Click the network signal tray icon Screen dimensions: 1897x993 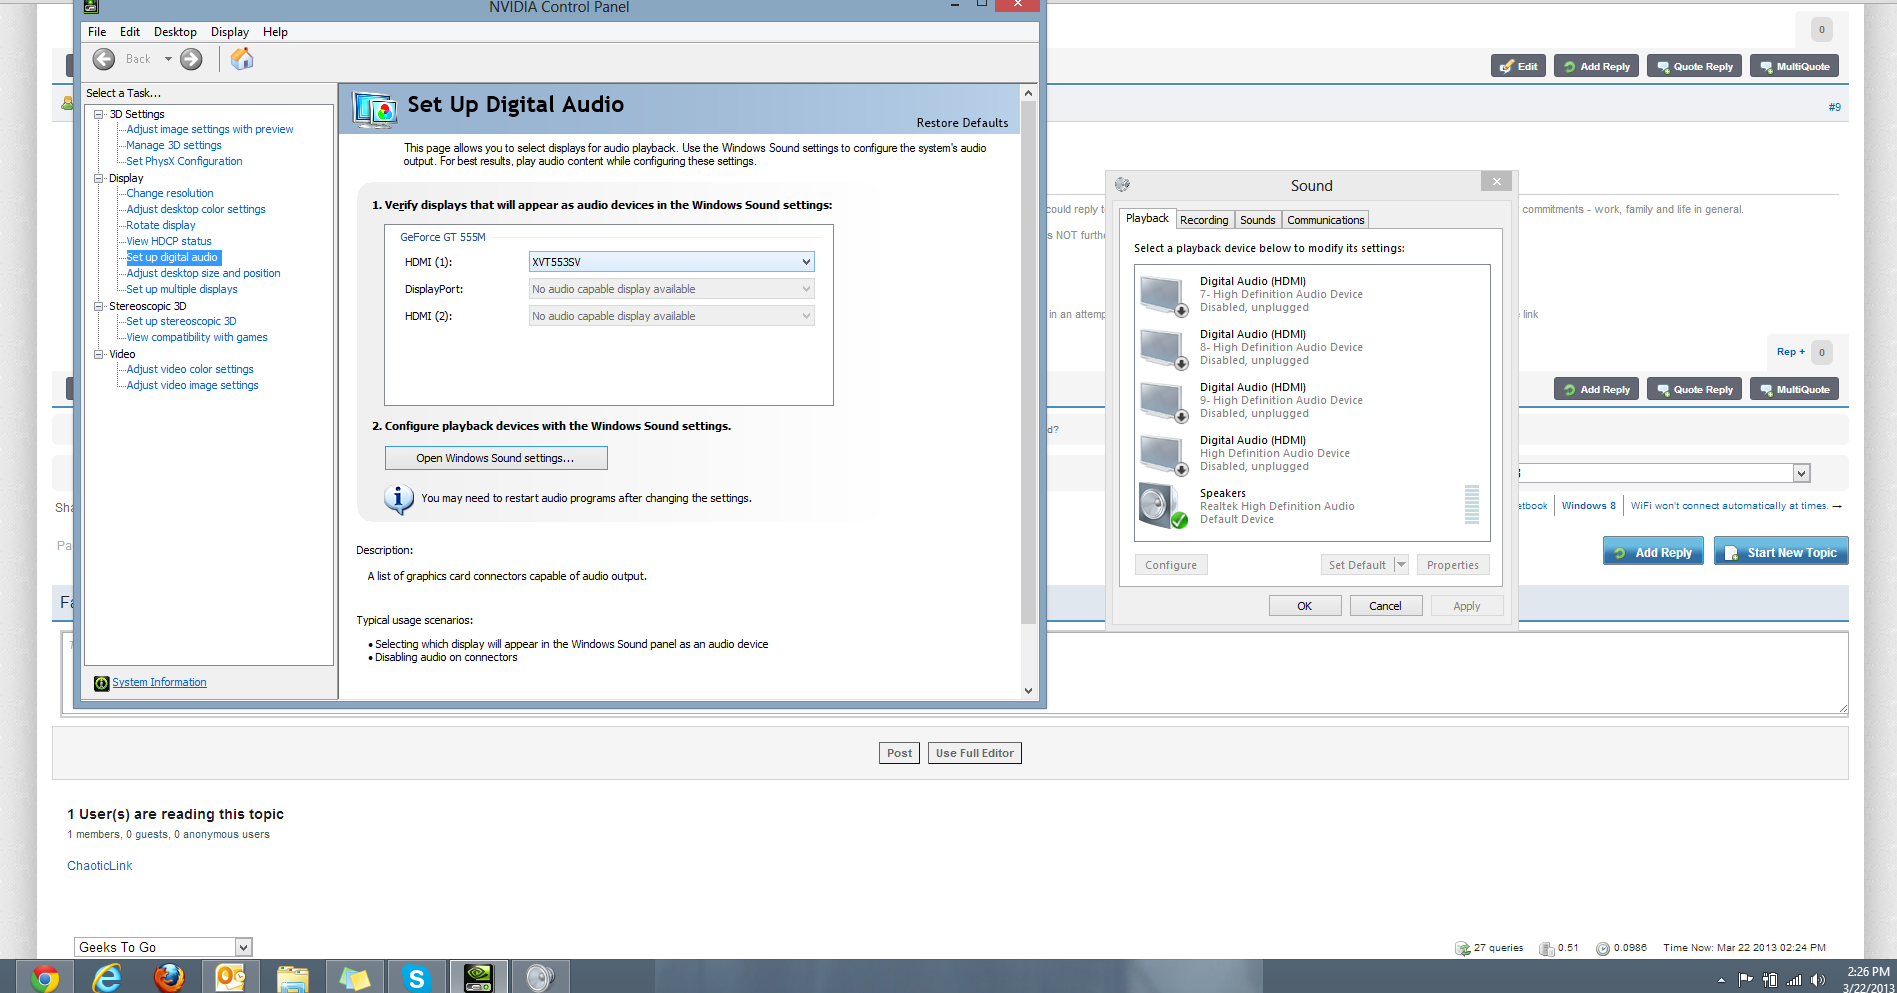click(x=1794, y=980)
